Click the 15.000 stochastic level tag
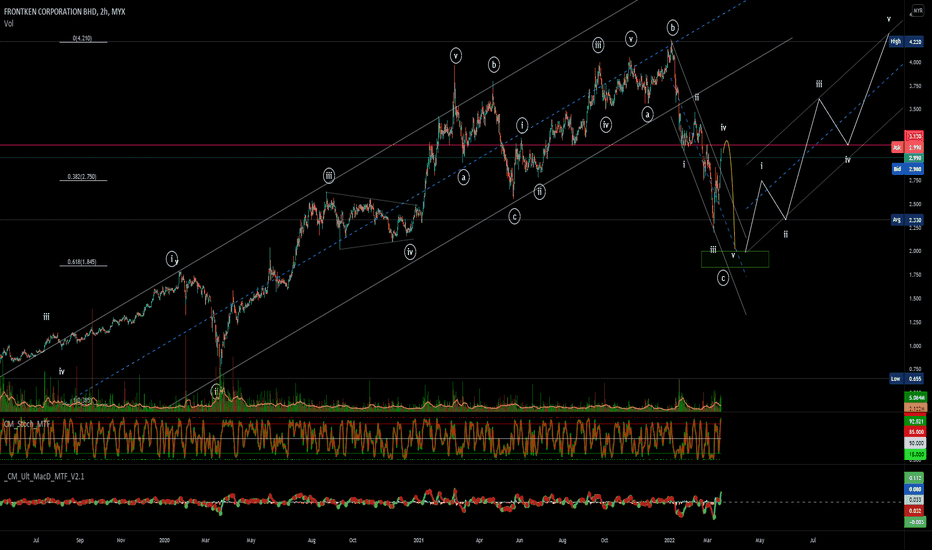Image resolution: width=932 pixels, height=550 pixels. click(915, 454)
